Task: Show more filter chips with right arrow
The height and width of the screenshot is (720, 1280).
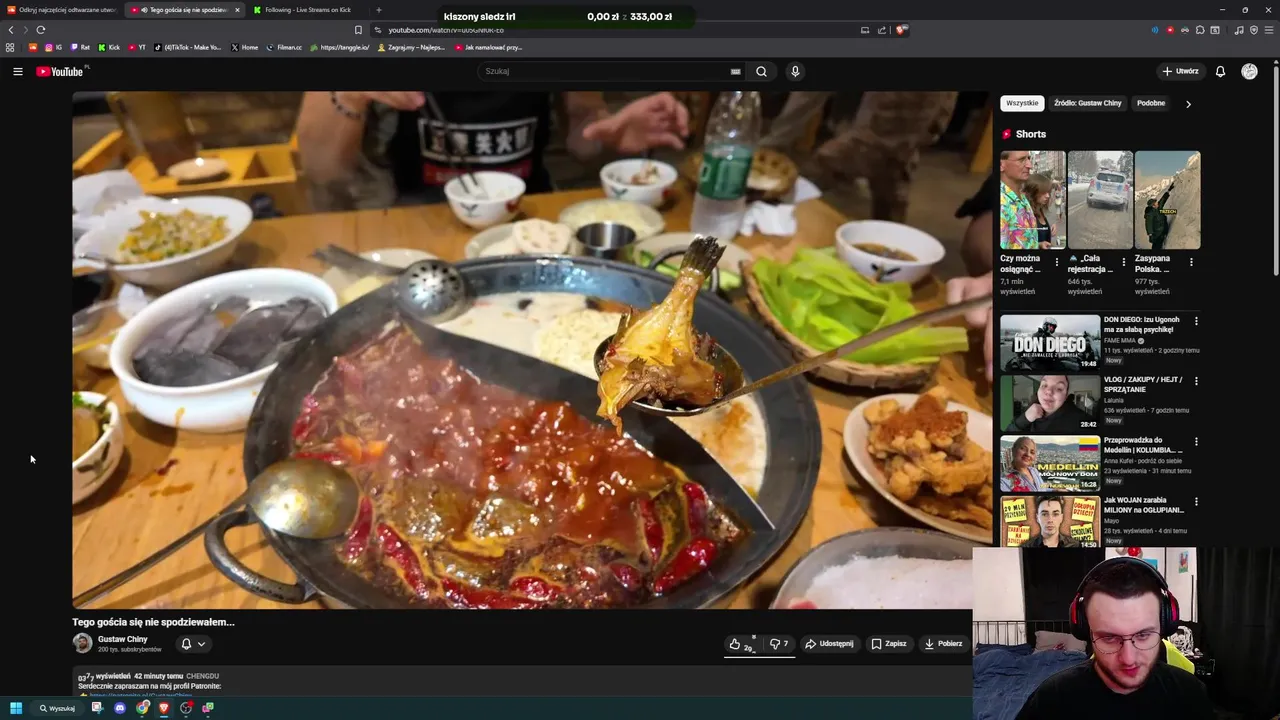Action: [x=1188, y=104]
